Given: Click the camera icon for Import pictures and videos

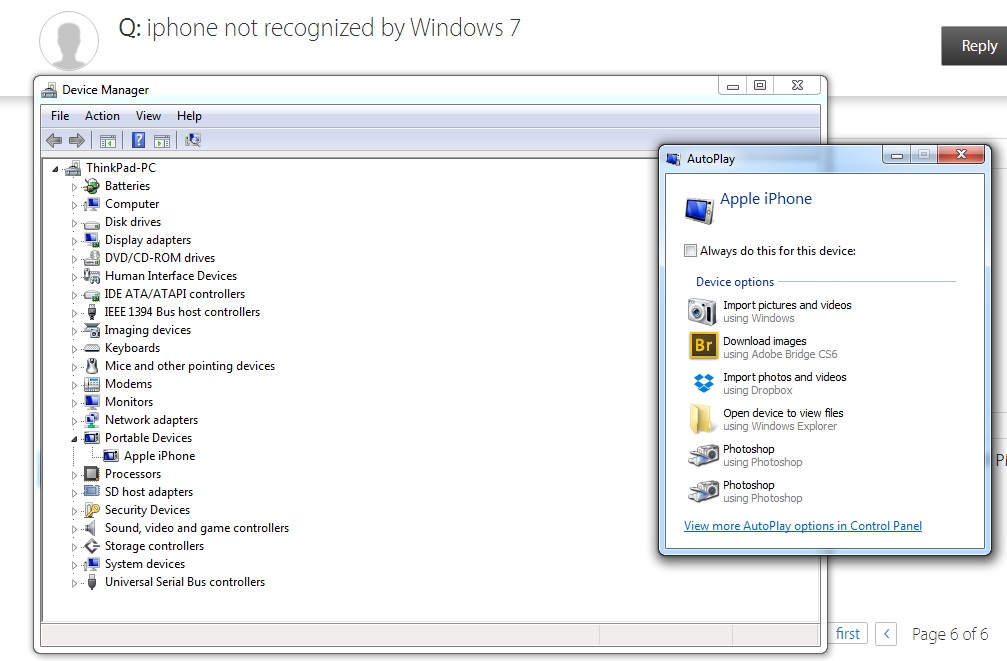Looking at the screenshot, I should 702,311.
